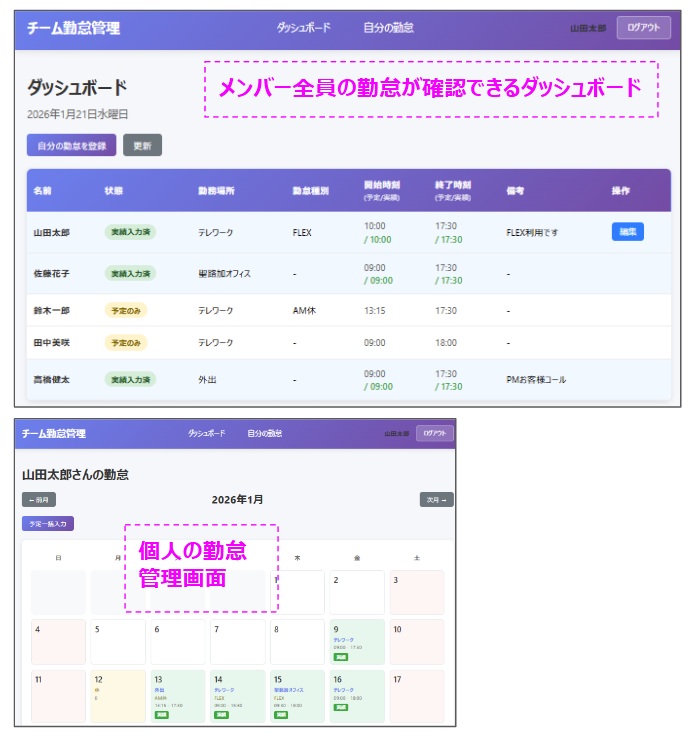Click the purple 予定一括入力 button
The width and height of the screenshot is (696, 735).
[48, 523]
